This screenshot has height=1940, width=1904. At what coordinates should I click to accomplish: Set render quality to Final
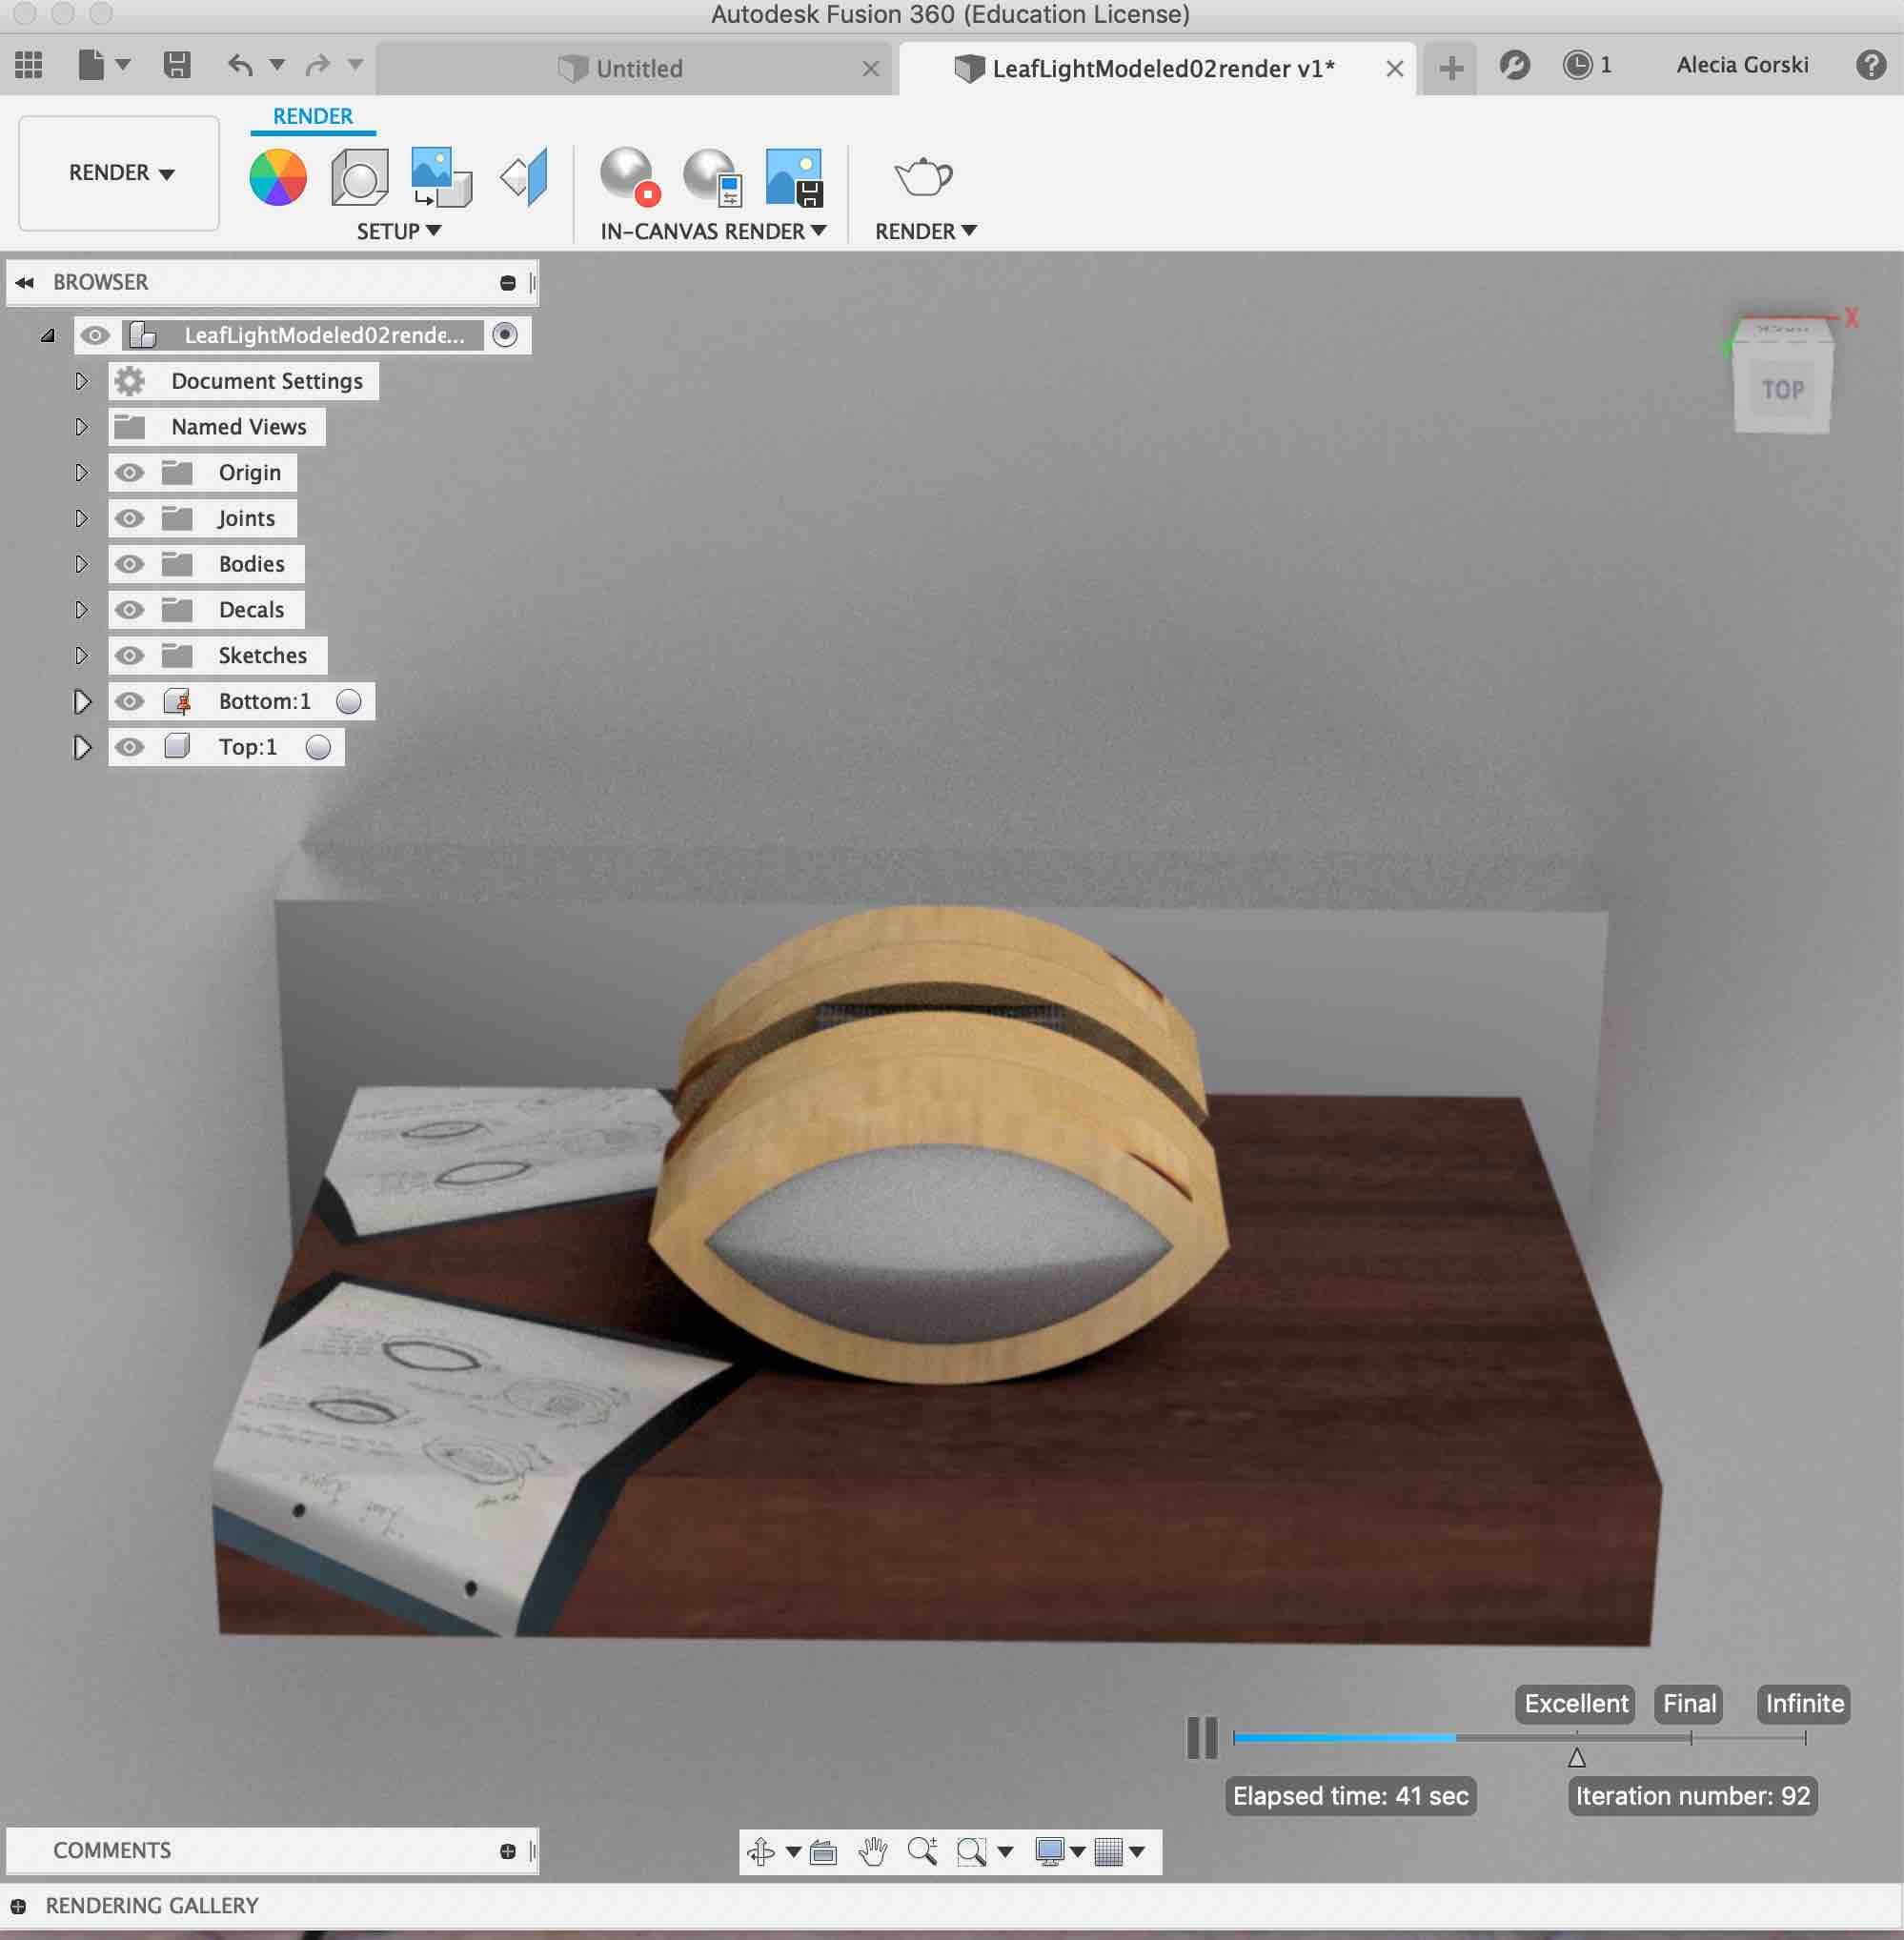click(1689, 1704)
